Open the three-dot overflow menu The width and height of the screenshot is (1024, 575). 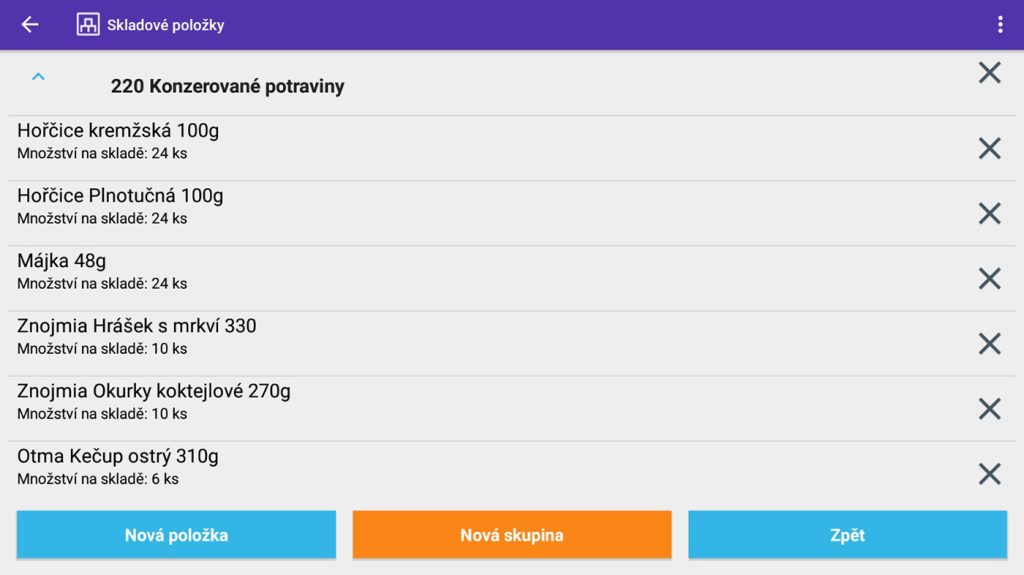pyautogui.click(x=999, y=25)
